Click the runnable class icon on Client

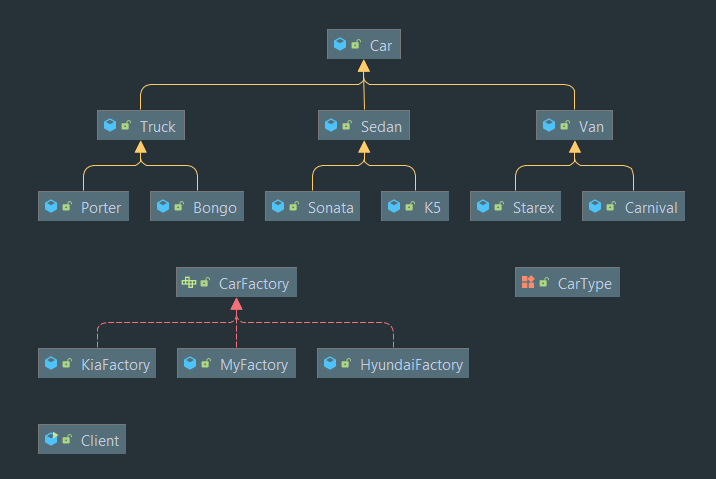pyautogui.click(x=51, y=439)
